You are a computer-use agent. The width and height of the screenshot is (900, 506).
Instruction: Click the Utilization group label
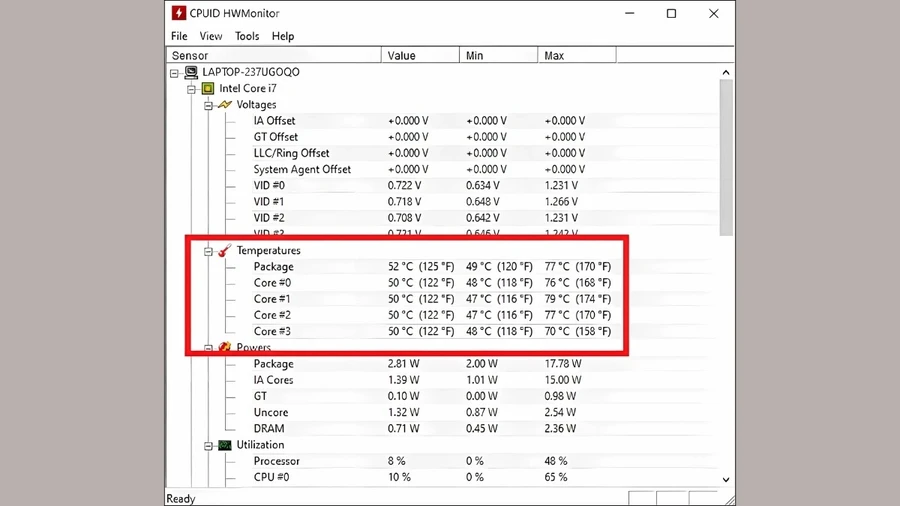(260, 445)
